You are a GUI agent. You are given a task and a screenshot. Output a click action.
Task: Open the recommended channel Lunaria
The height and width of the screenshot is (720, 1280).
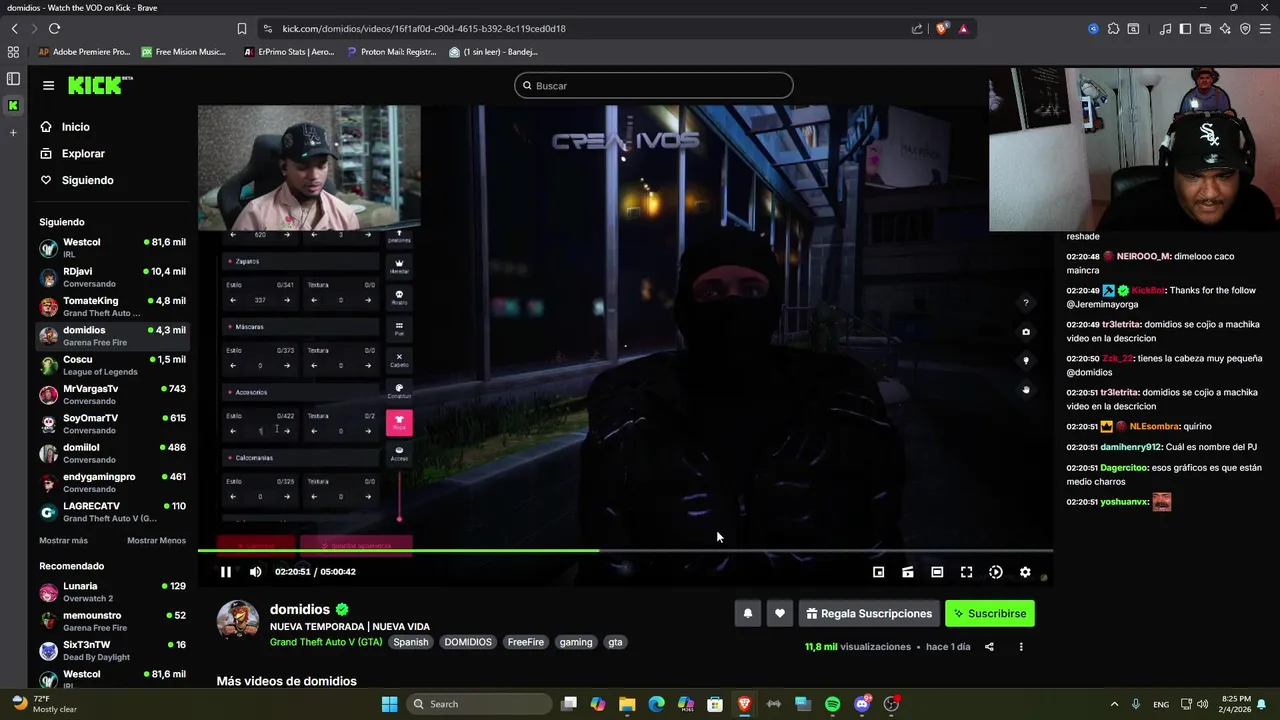coord(112,592)
